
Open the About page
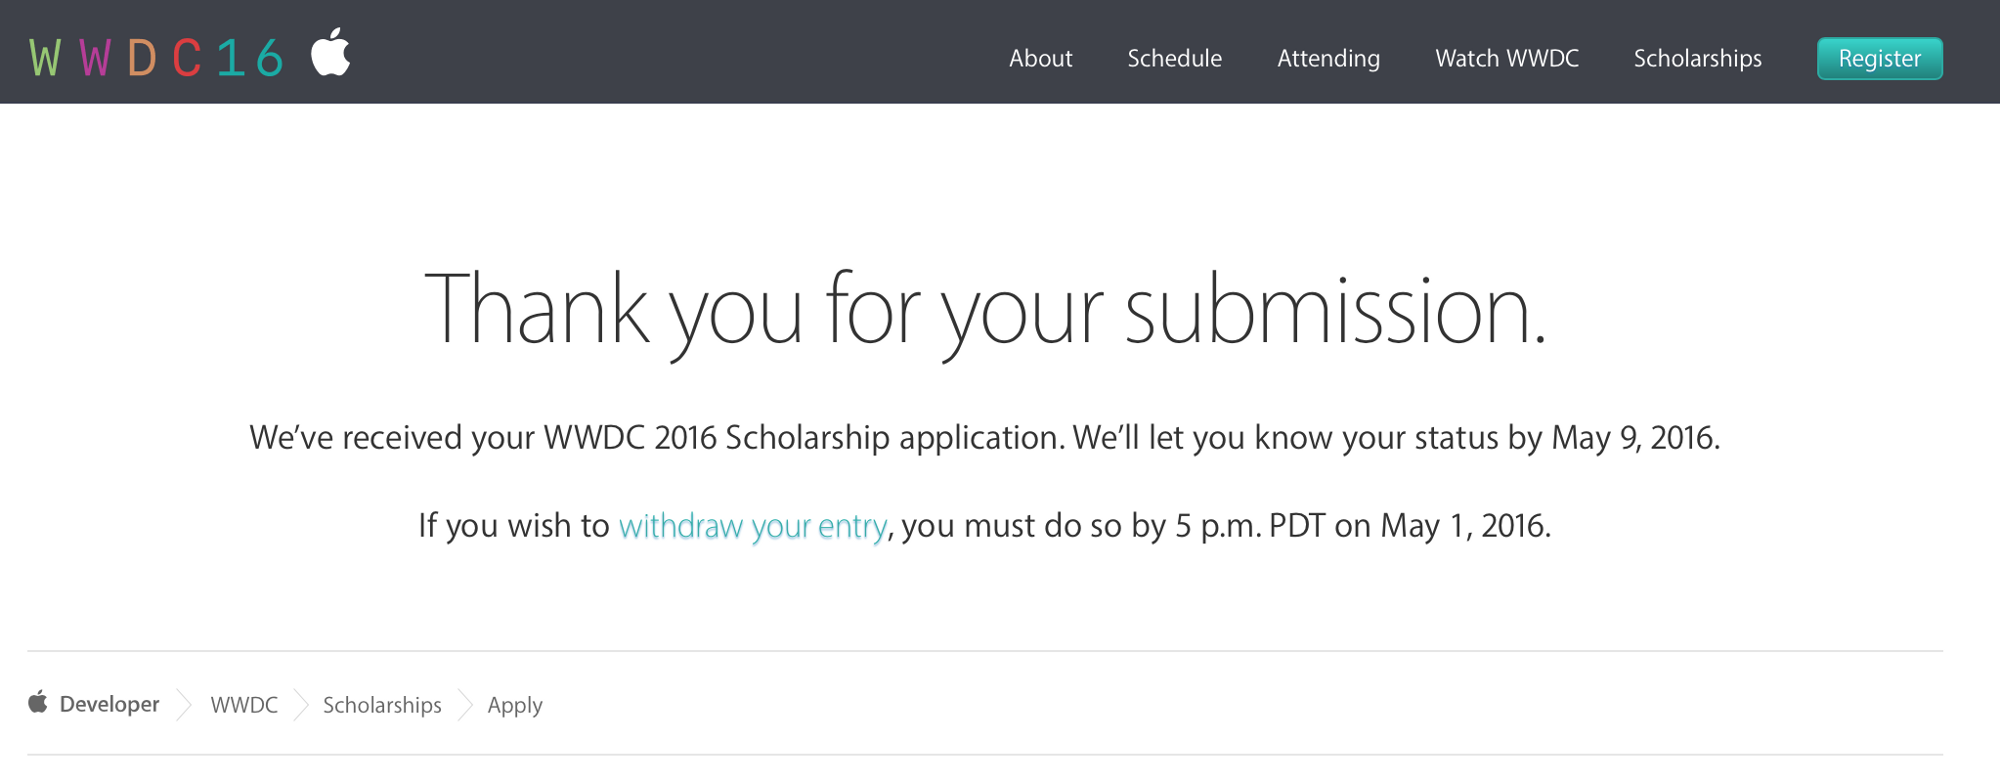[x=1040, y=58]
